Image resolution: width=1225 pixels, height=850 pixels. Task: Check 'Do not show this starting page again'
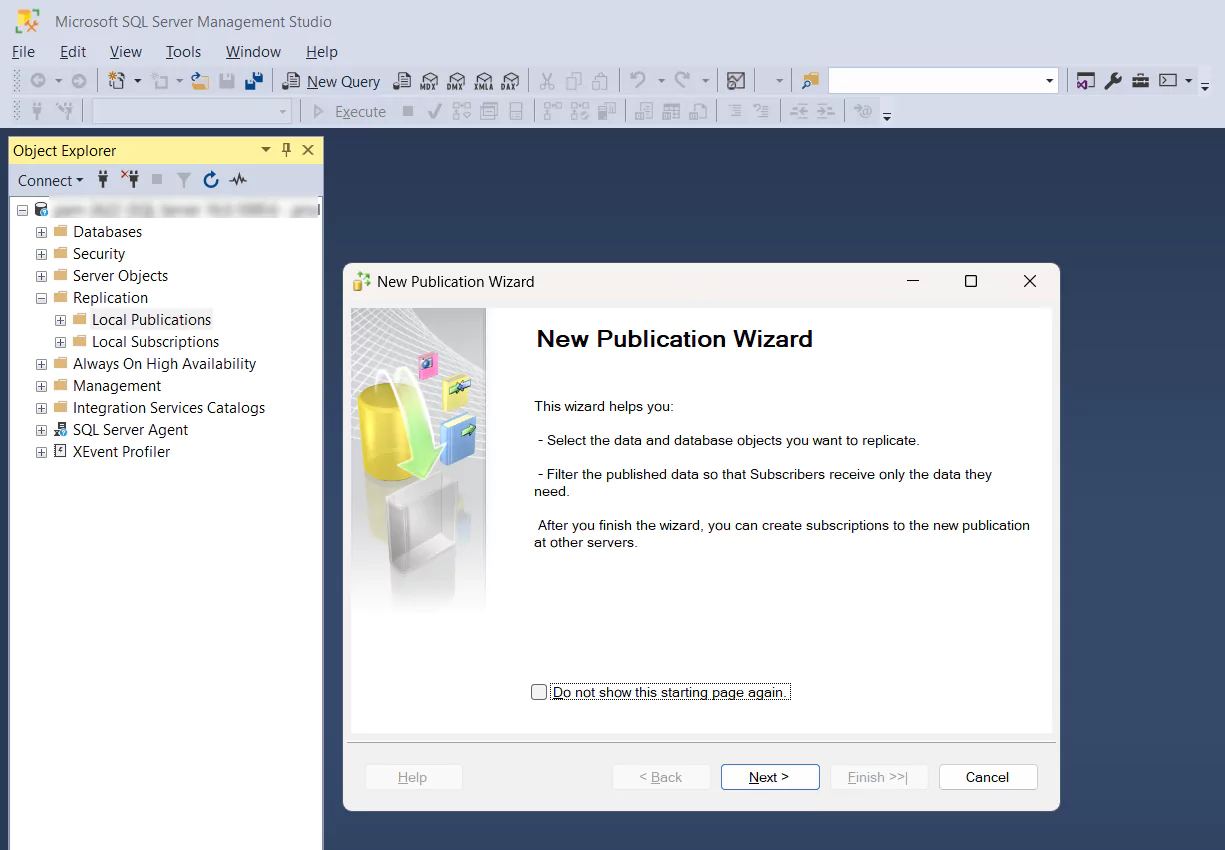(539, 691)
